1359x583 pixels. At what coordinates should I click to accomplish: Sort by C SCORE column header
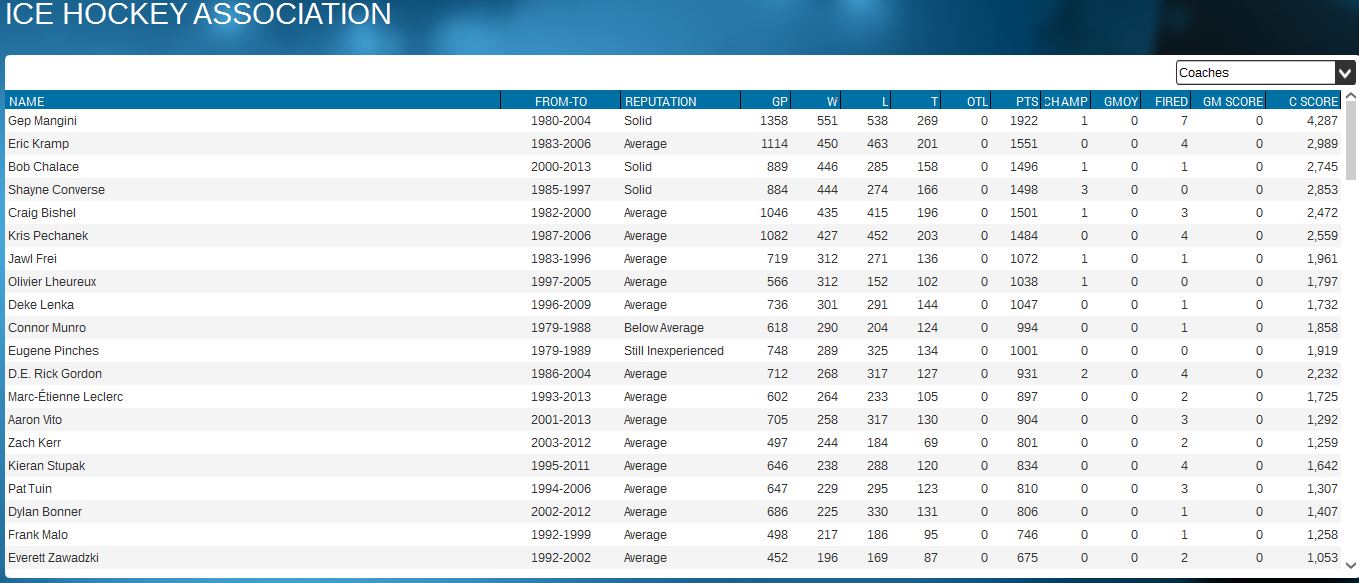[x=1304, y=101]
